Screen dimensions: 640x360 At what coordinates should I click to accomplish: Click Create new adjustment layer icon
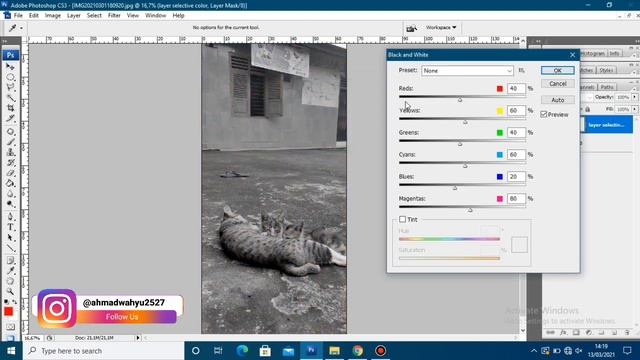click(x=589, y=333)
